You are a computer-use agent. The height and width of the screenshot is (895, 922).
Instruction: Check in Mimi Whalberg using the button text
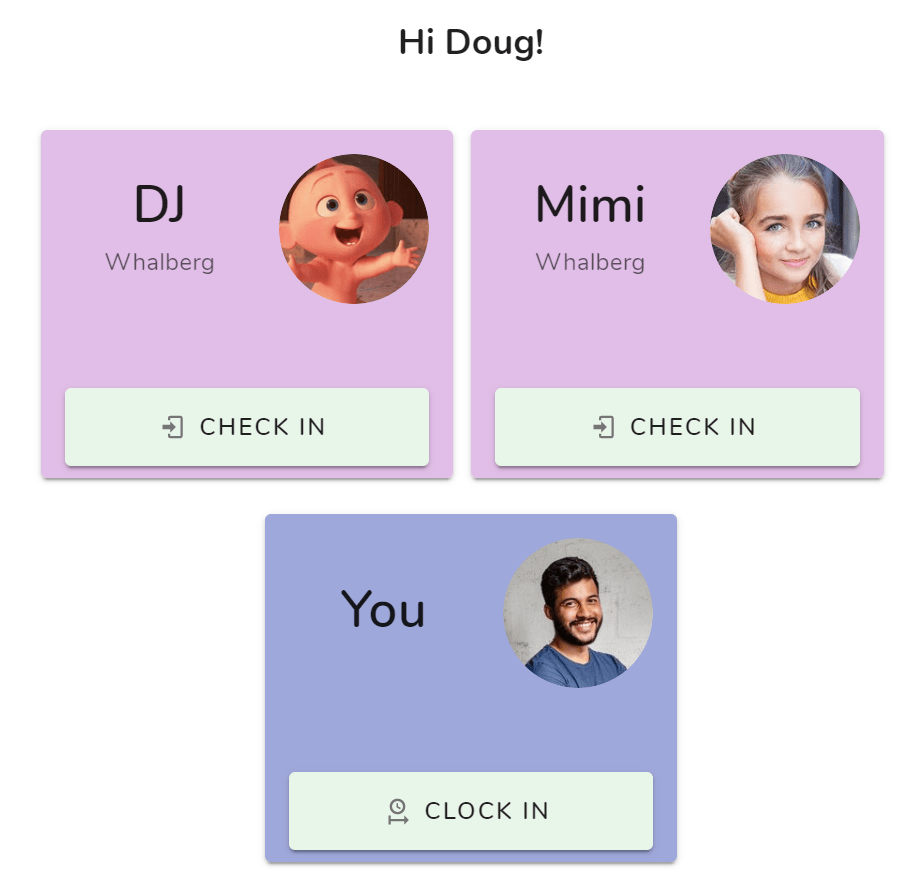(x=693, y=427)
